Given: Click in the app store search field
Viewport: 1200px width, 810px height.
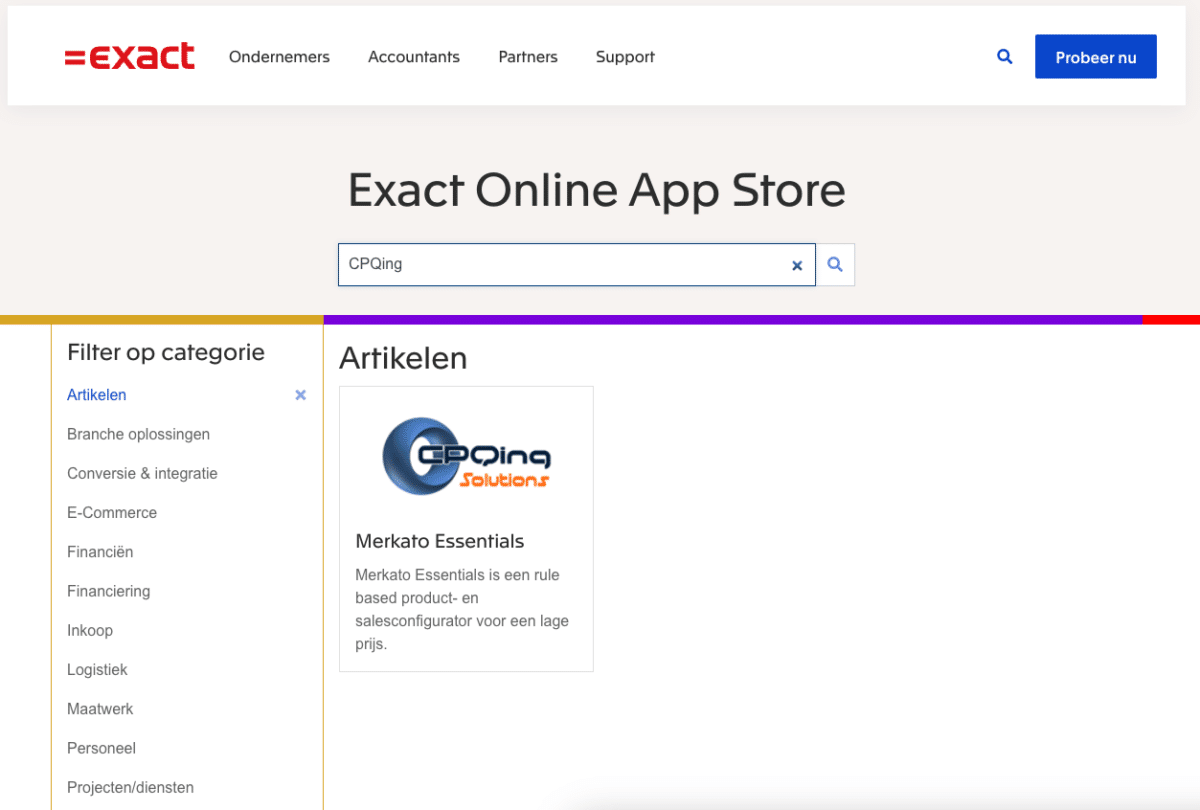Looking at the screenshot, I should coord(560,265).
